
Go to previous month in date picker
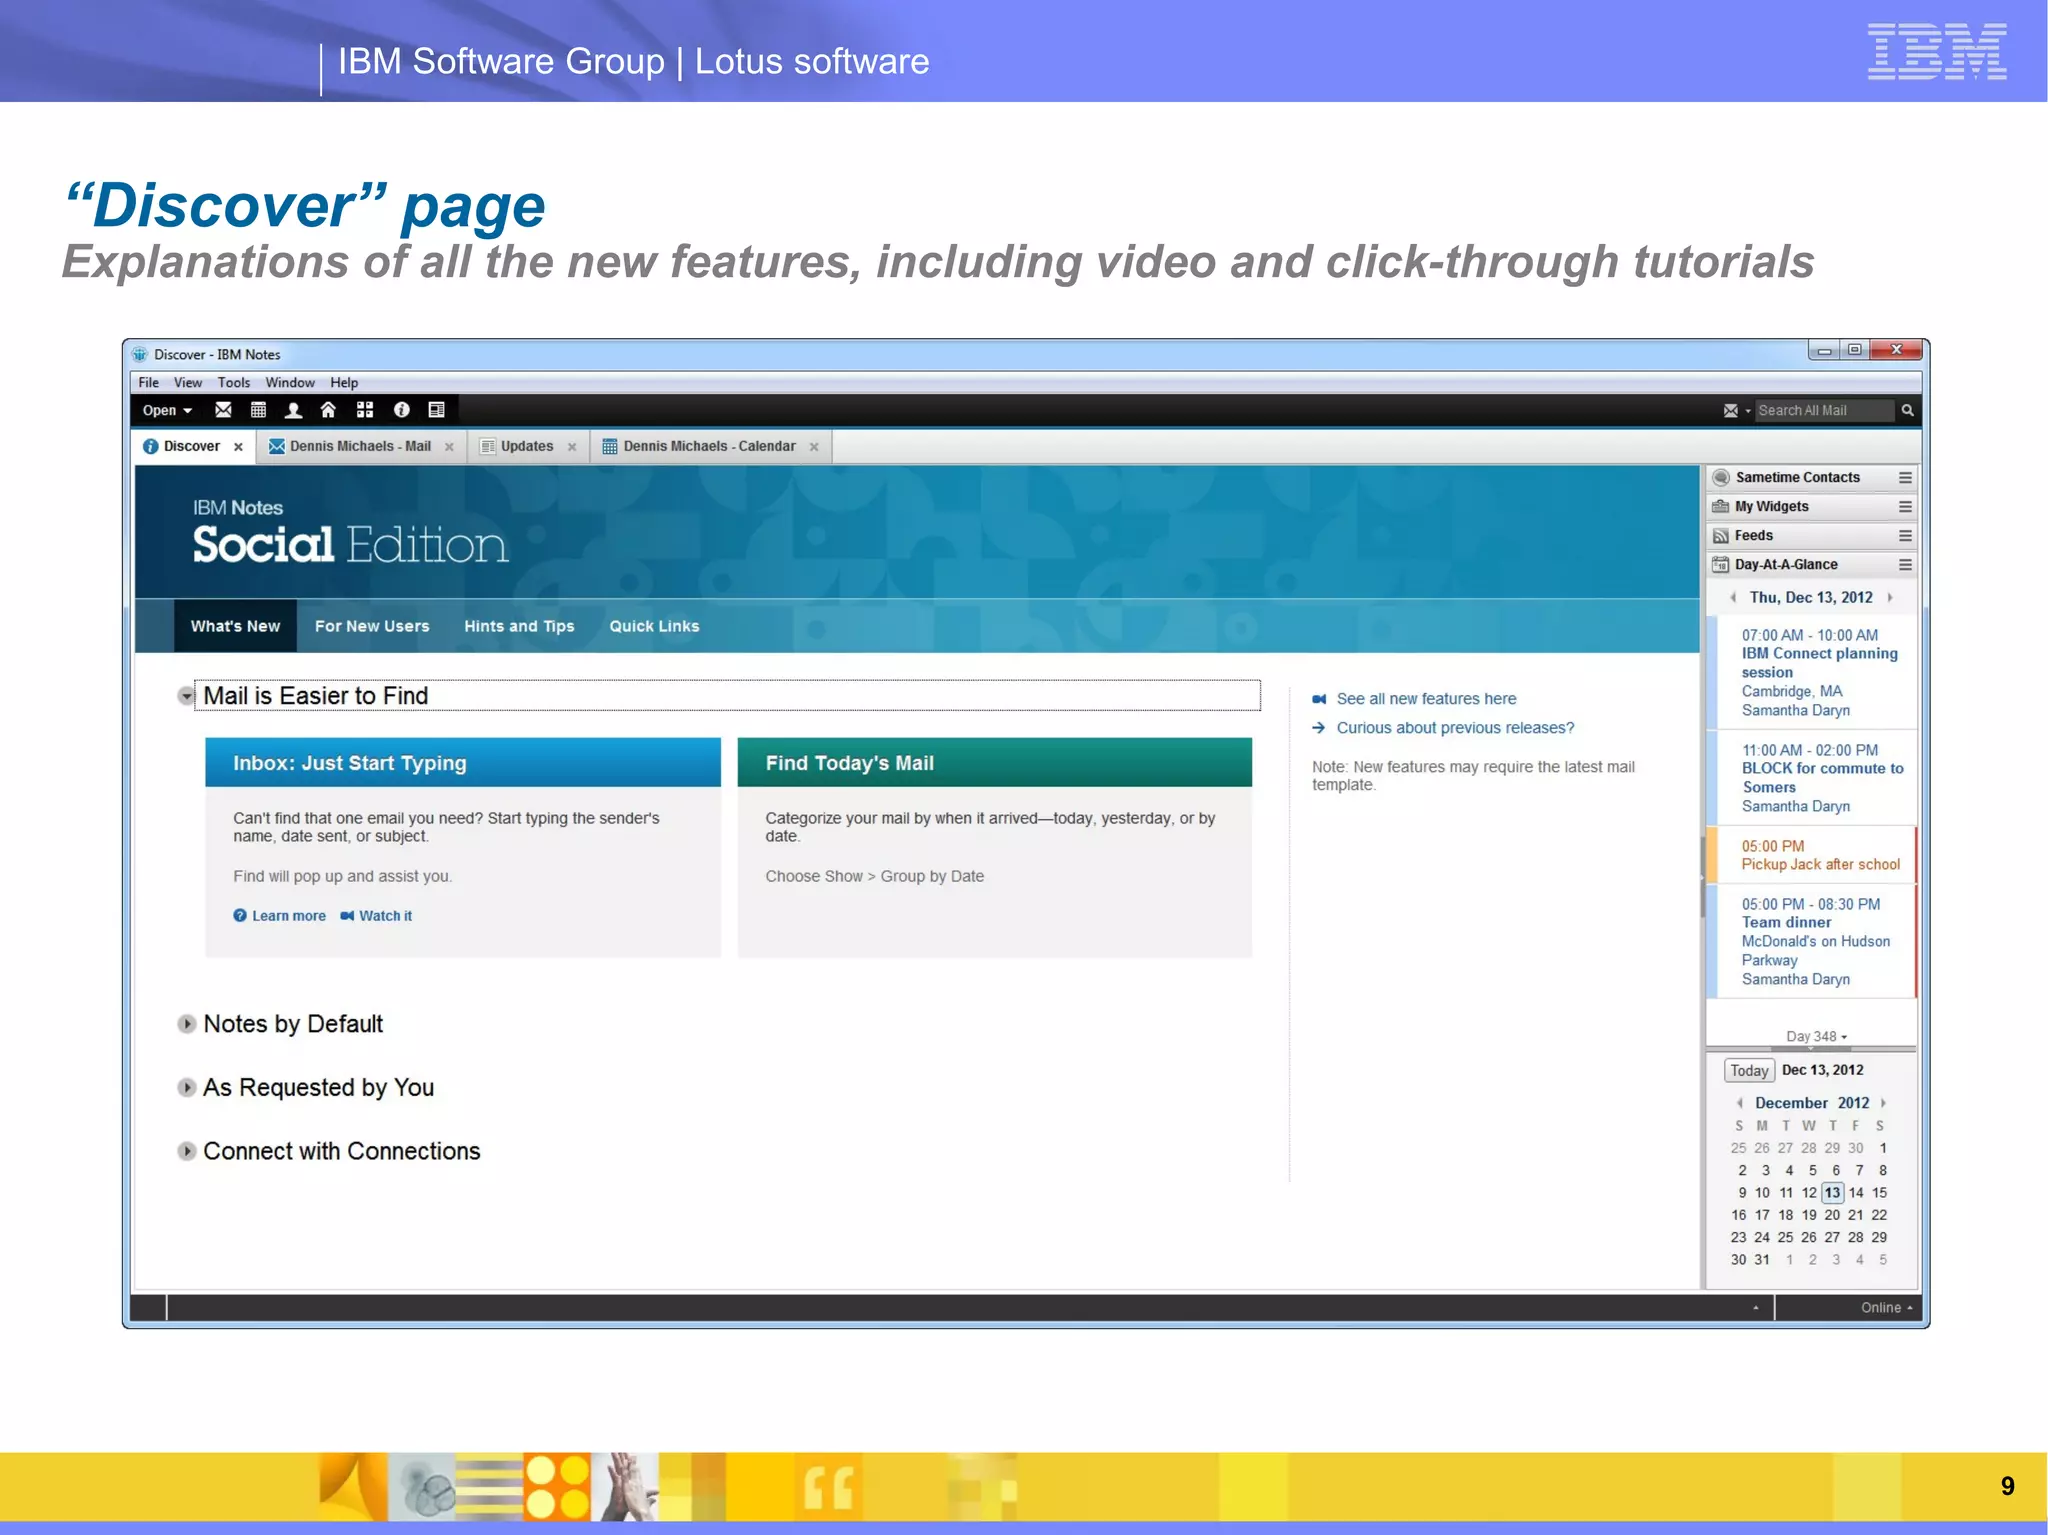click(x=1740, y=1103)
